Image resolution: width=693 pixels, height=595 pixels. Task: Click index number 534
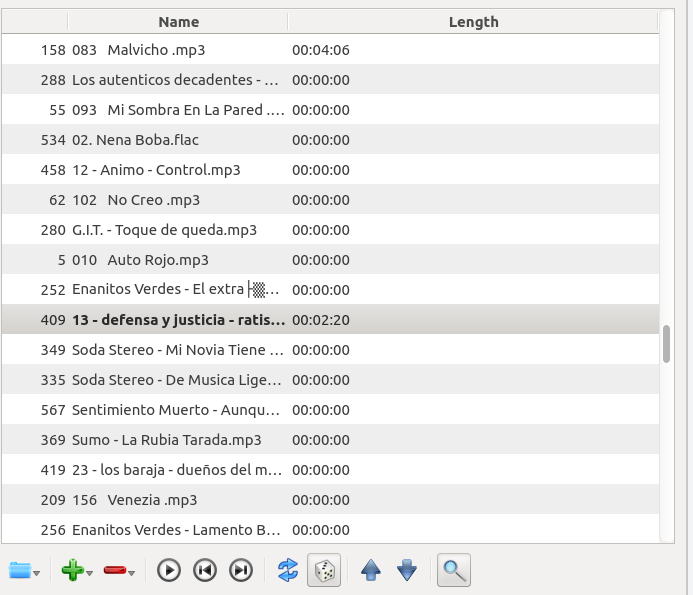pos(53,140)
